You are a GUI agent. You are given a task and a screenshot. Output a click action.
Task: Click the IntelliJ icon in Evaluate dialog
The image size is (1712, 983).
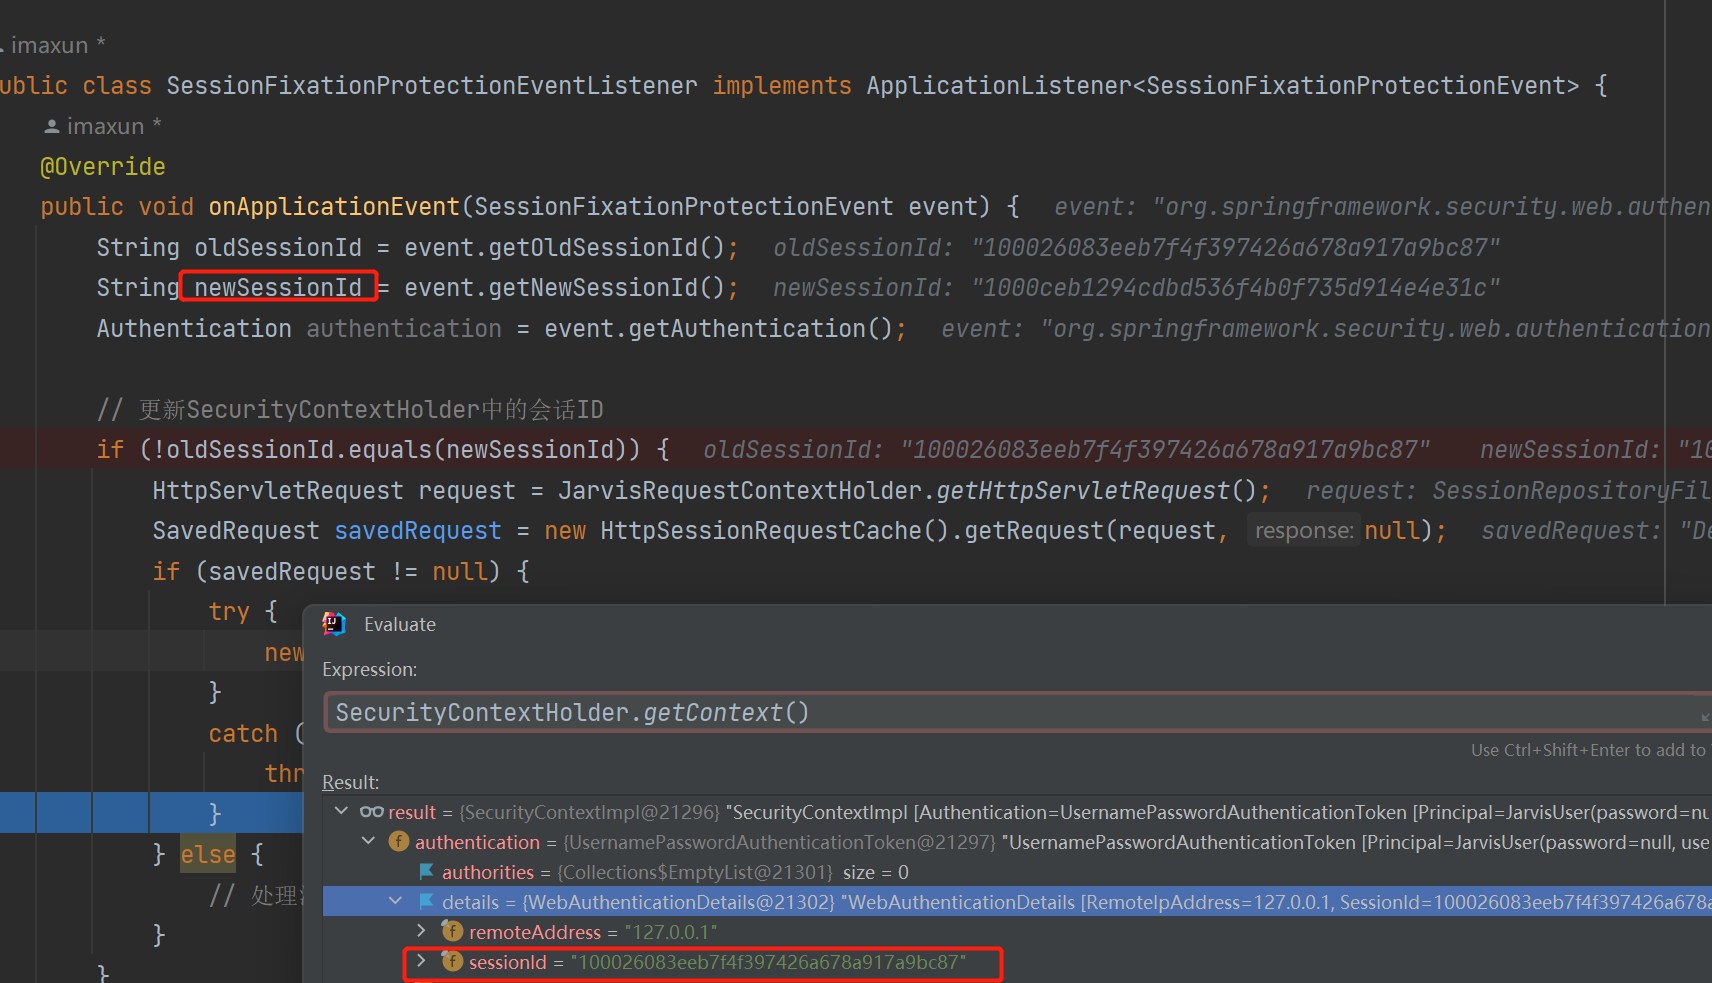click(334, 624)
